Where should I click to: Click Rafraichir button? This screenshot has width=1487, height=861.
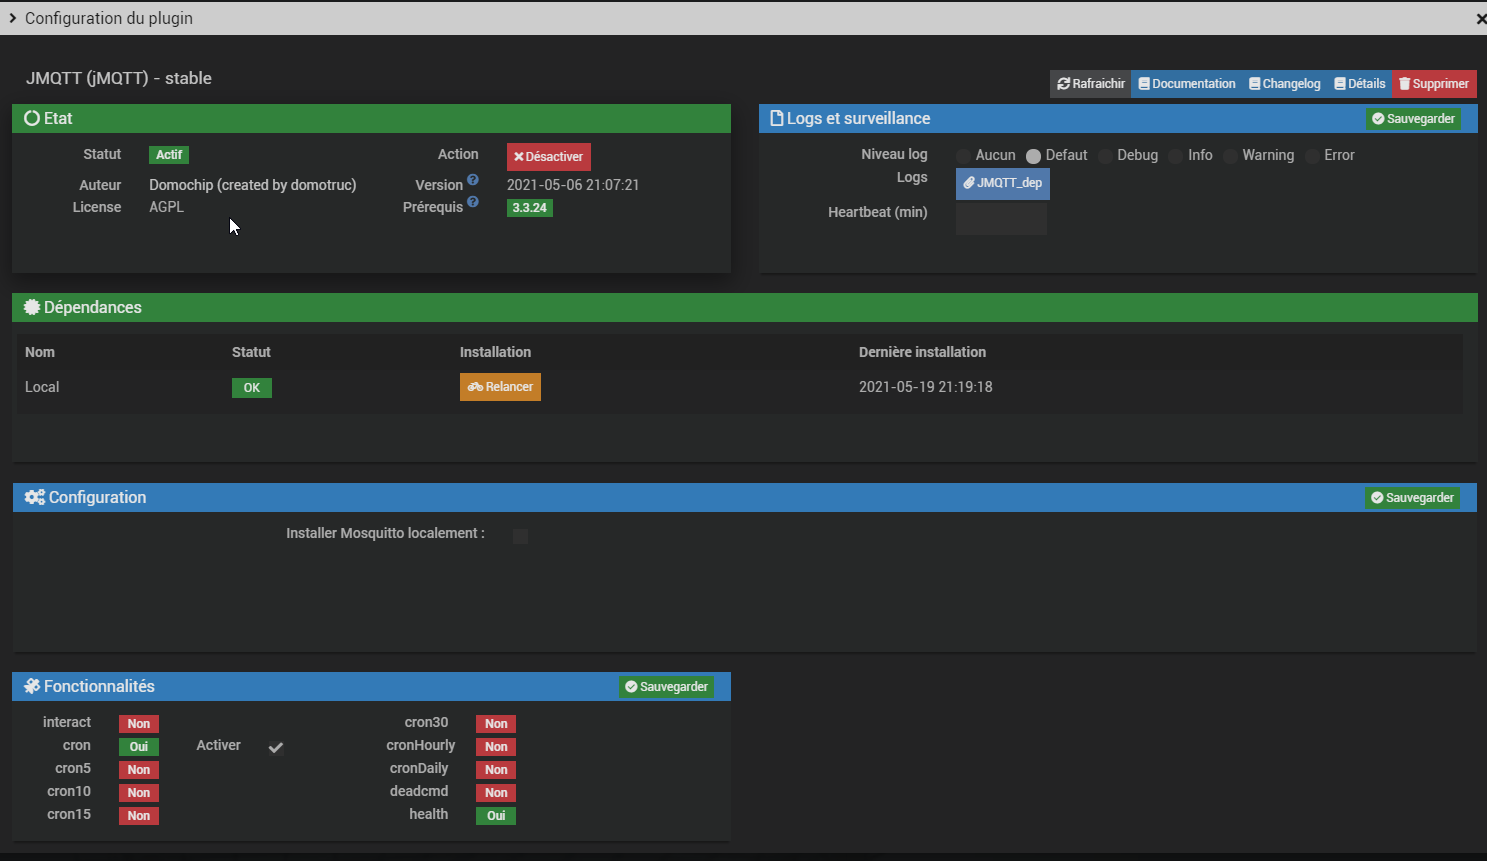pyautogui.click(x=1091, y=84)
